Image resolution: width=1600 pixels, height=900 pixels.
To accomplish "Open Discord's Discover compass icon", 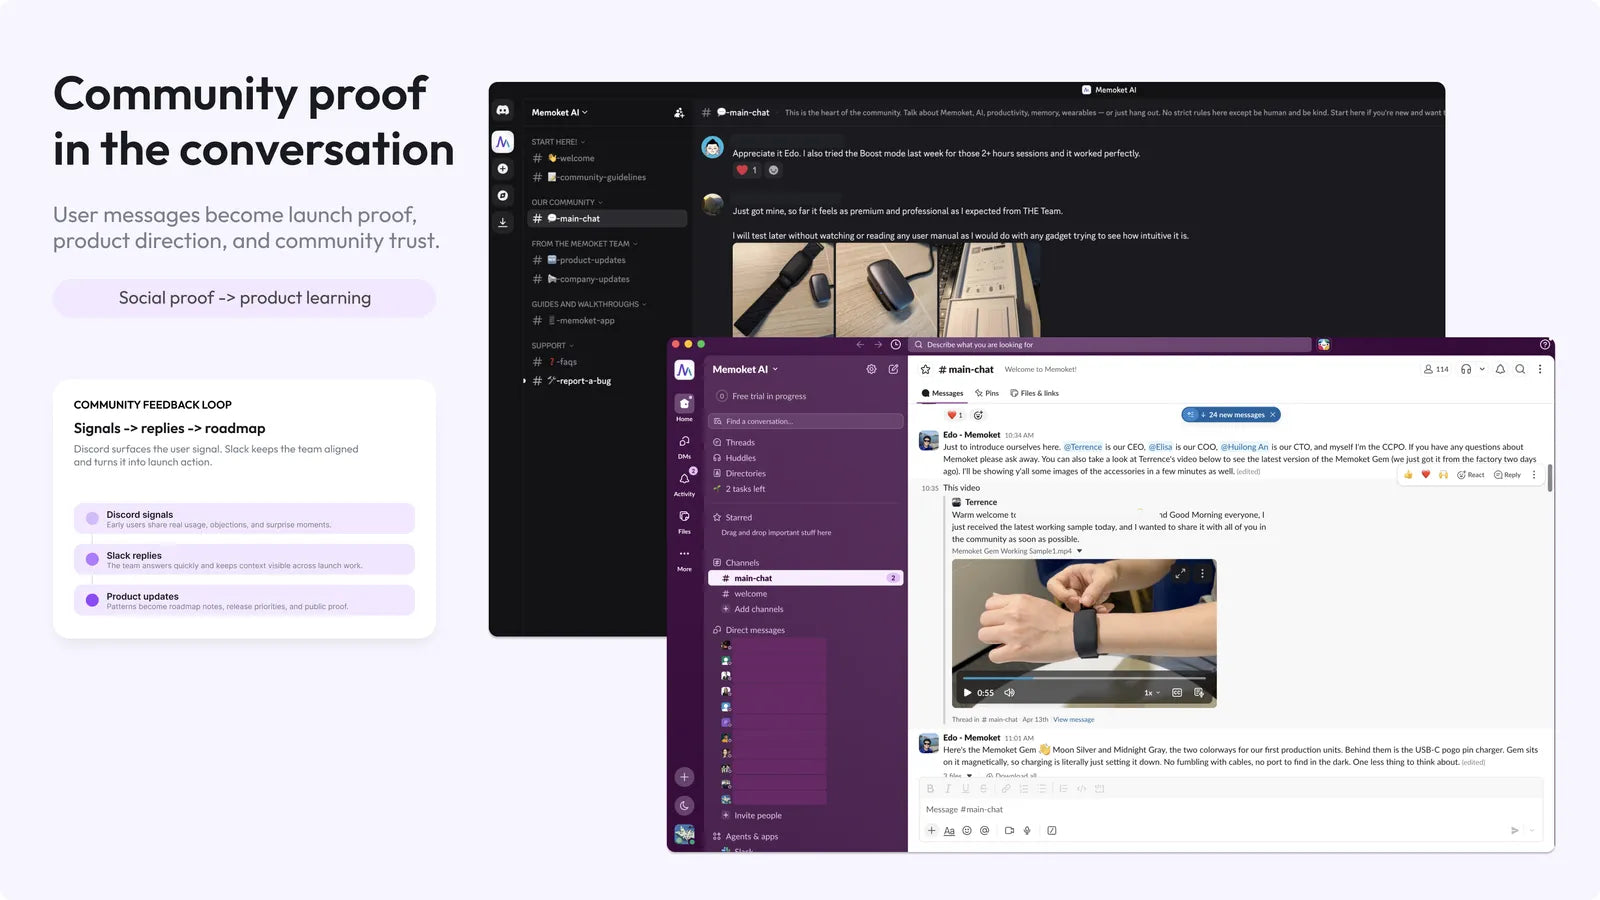I will click(503, 196).
